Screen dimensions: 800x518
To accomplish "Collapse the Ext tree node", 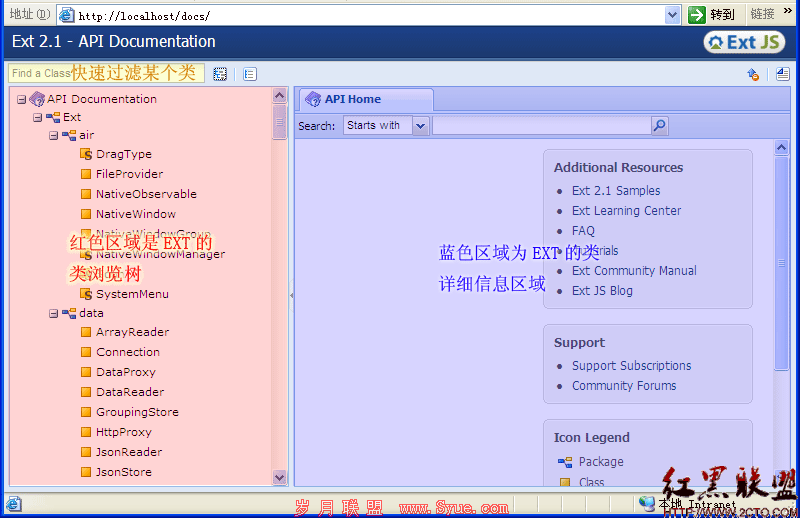I will [x=37, y=118].
